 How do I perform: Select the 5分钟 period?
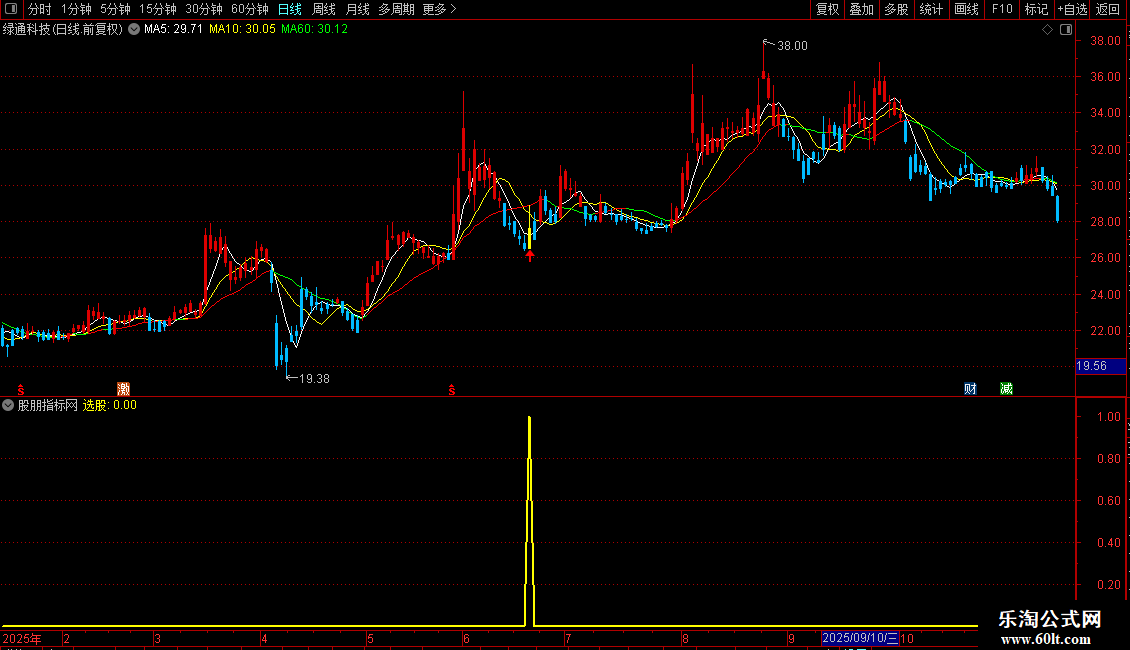tap(115, 9)
